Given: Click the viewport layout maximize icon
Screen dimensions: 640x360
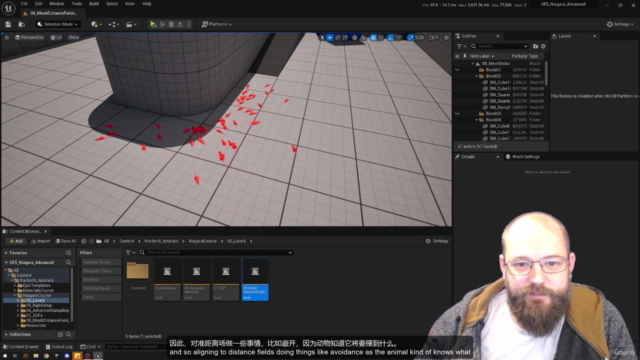Looking at the screenshot, I should click(x=447, y=38).
